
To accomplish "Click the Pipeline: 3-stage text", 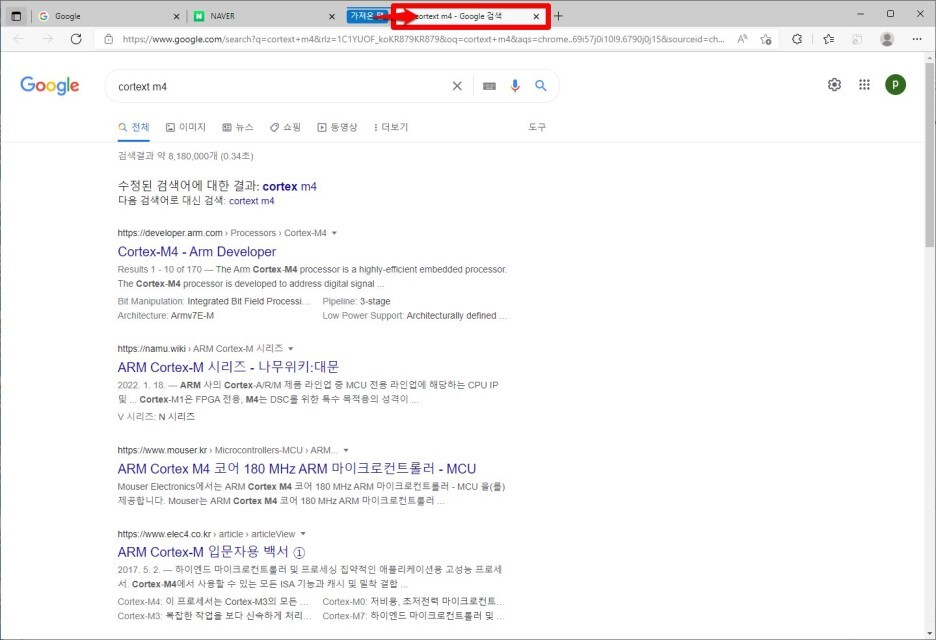I will pyautogui.click(x=356, y=301).
